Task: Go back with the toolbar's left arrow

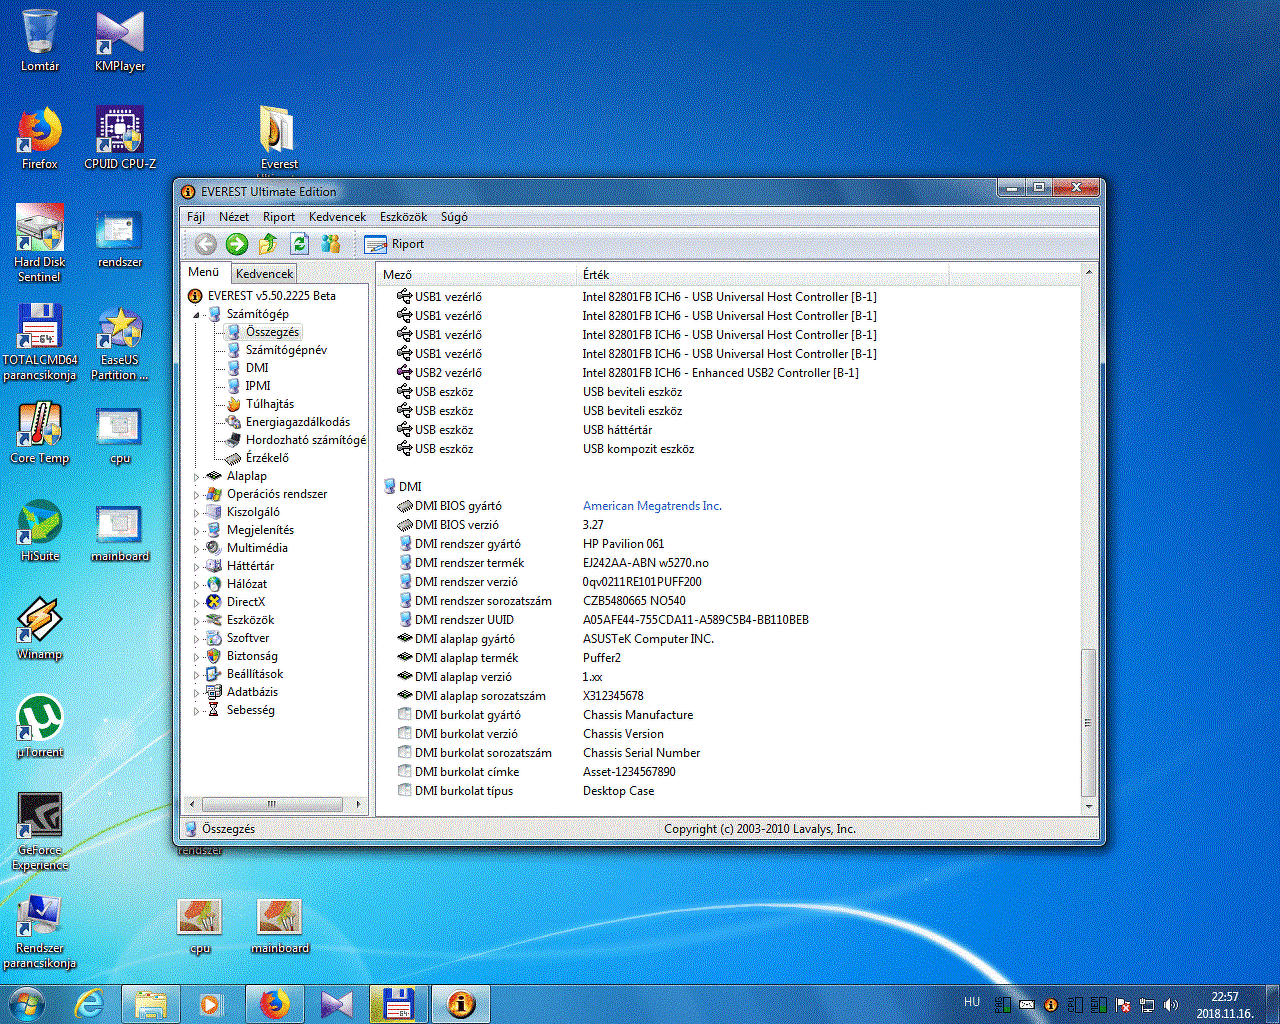Action: [206, 244]
